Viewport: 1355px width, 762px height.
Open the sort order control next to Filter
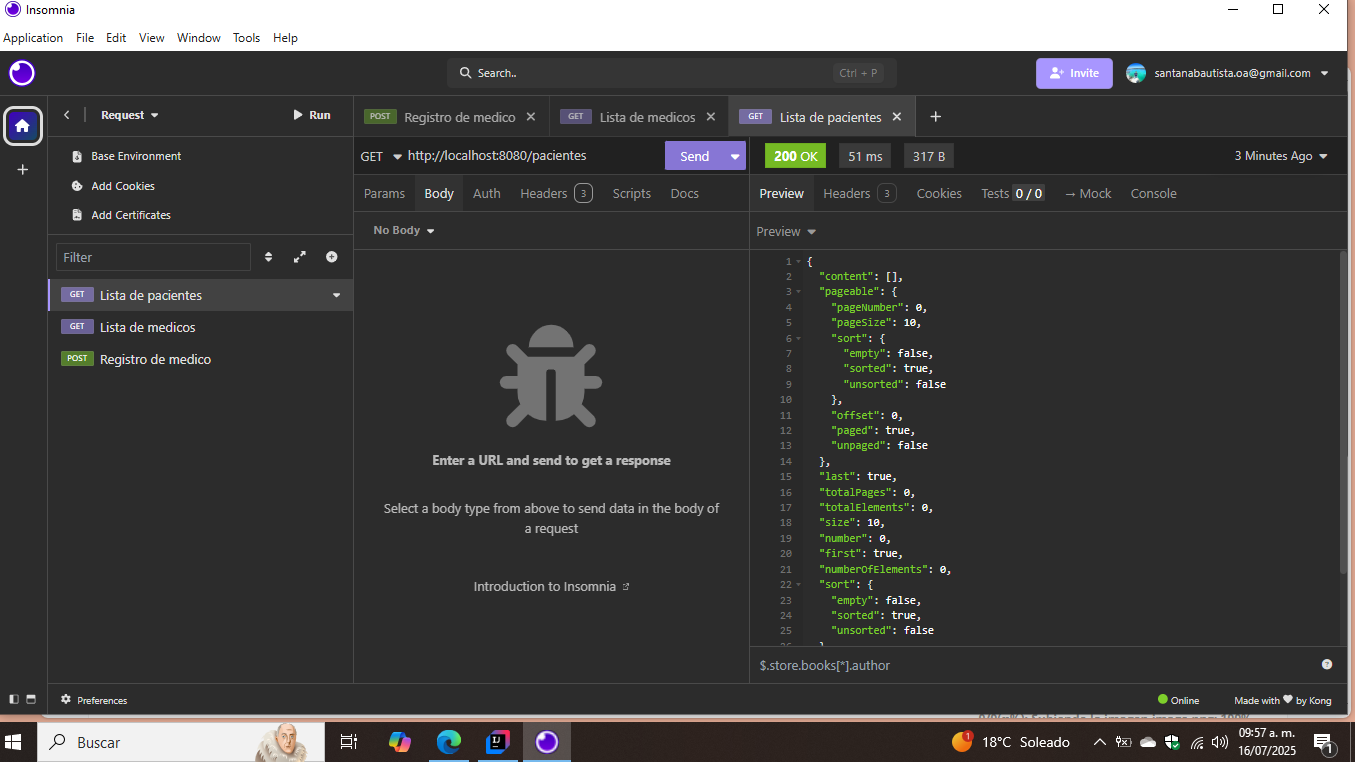(x=268, y=257)
